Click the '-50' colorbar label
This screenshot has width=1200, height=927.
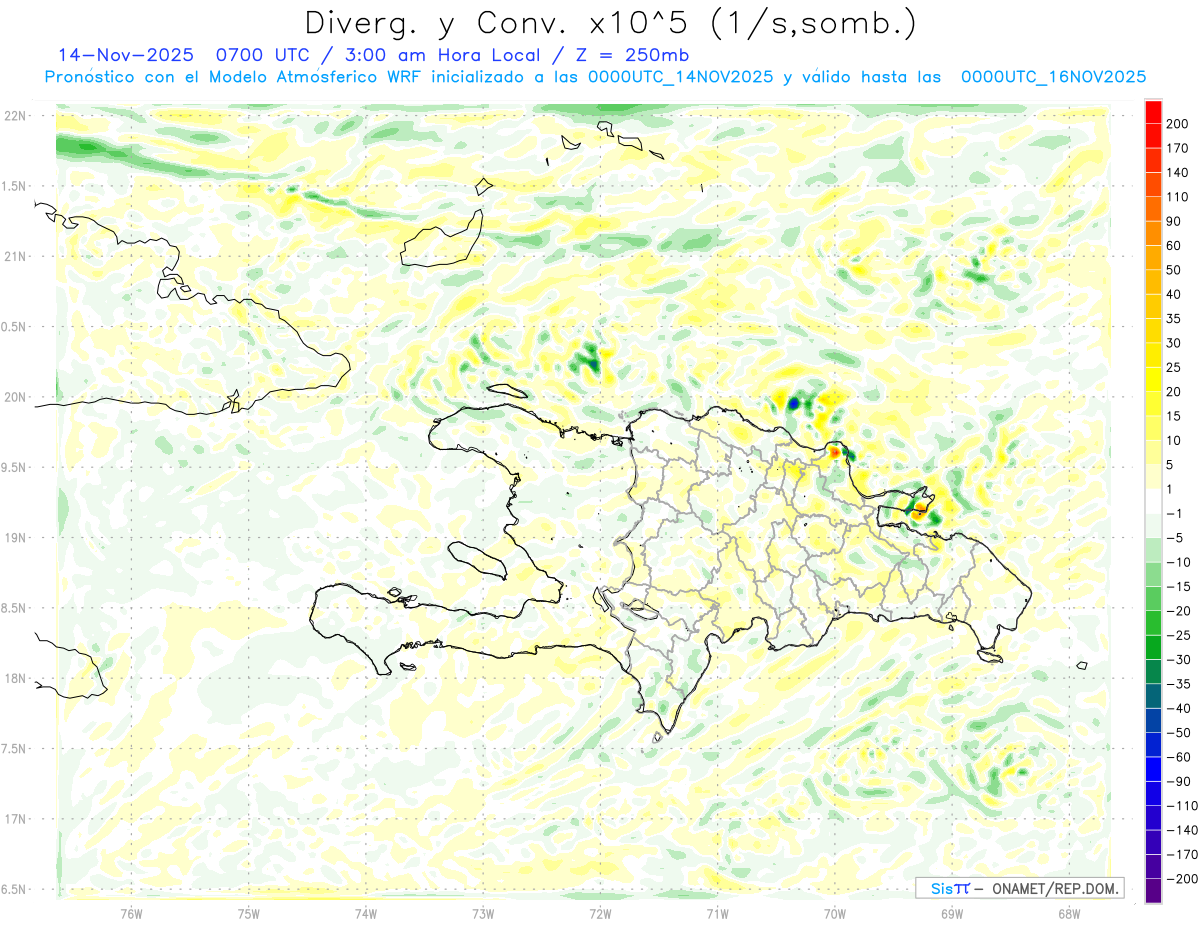(1181, 732)
